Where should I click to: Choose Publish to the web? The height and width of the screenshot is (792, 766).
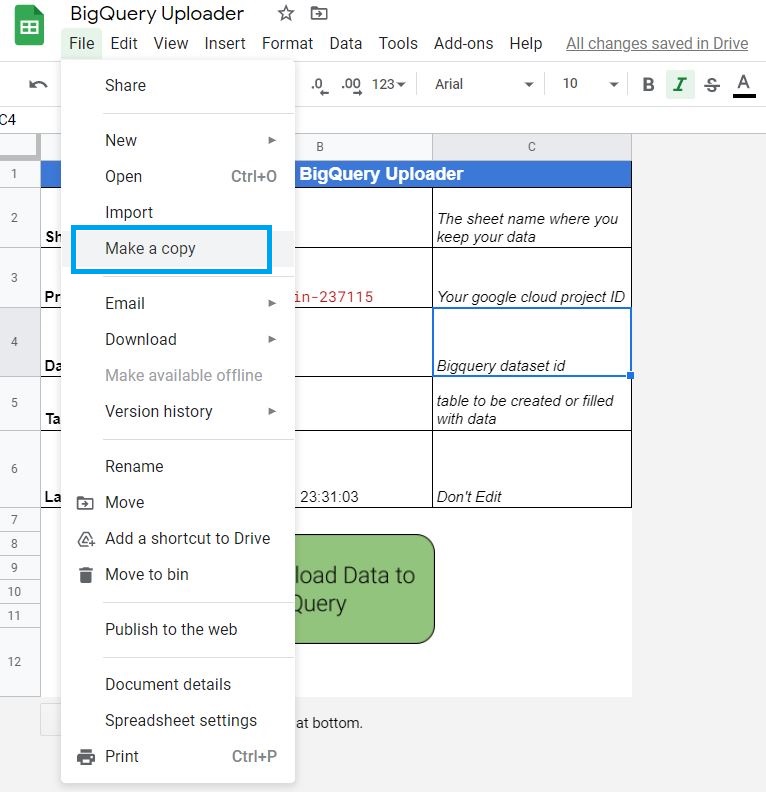pos(178,629)
